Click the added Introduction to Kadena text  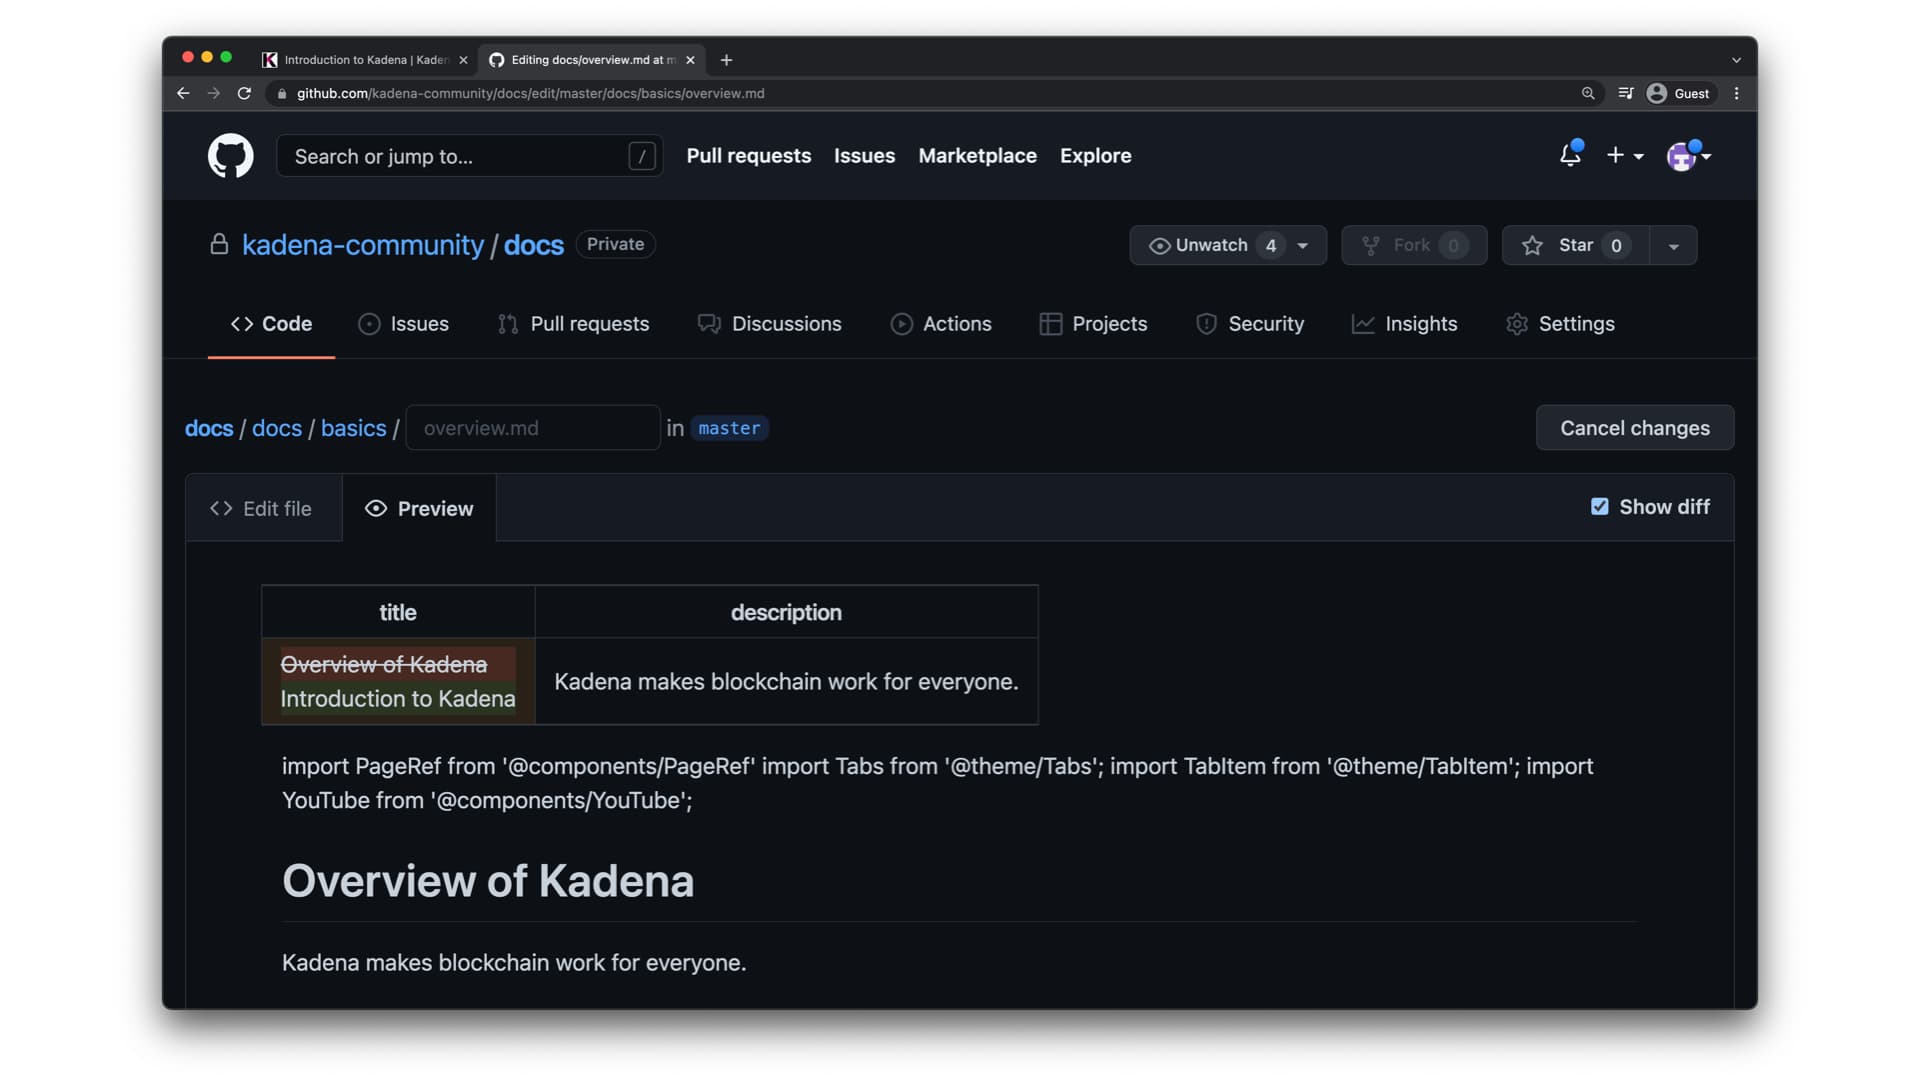(398, 698)
